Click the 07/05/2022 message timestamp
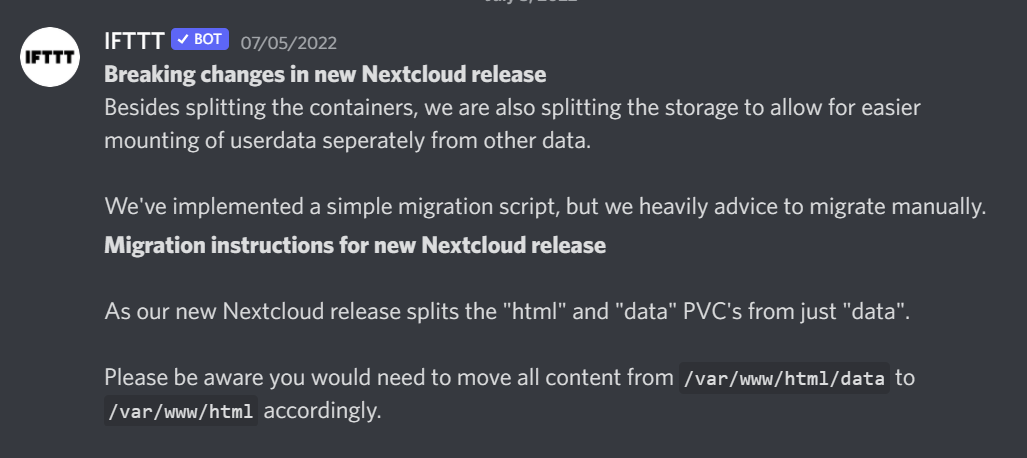 (288, 43)
